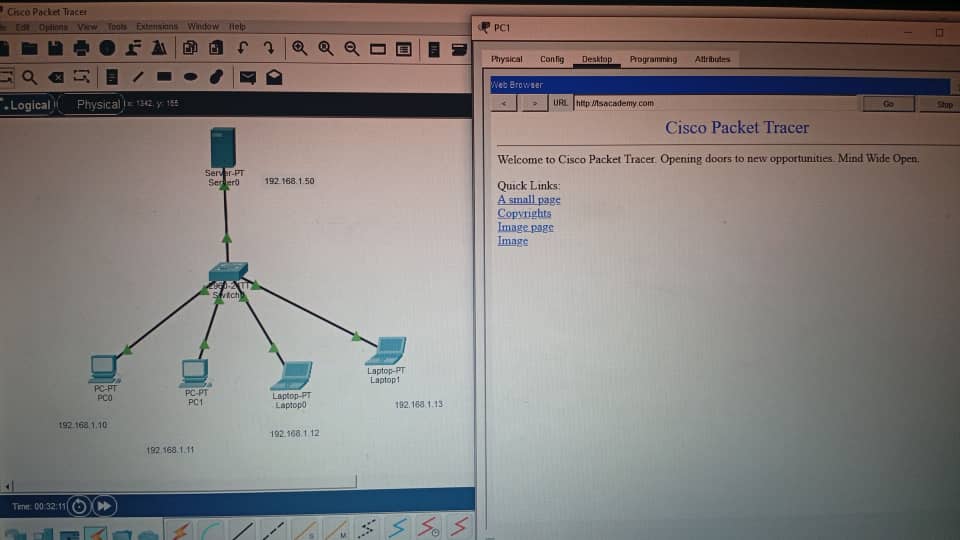This screenshot has width=960, height=540.
Task: Click the Server0 device on the canvas
Action: point(223,147)
